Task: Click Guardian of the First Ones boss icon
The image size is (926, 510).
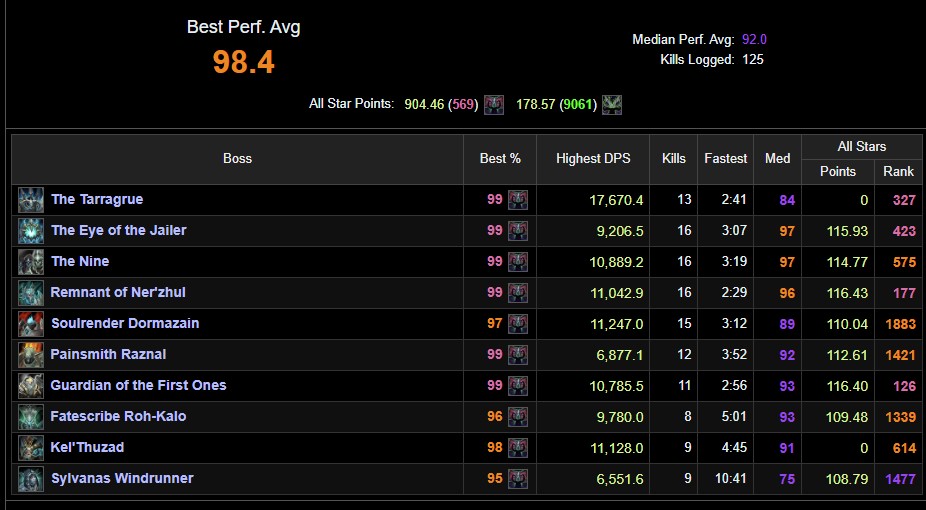Action: coord(31,386)
